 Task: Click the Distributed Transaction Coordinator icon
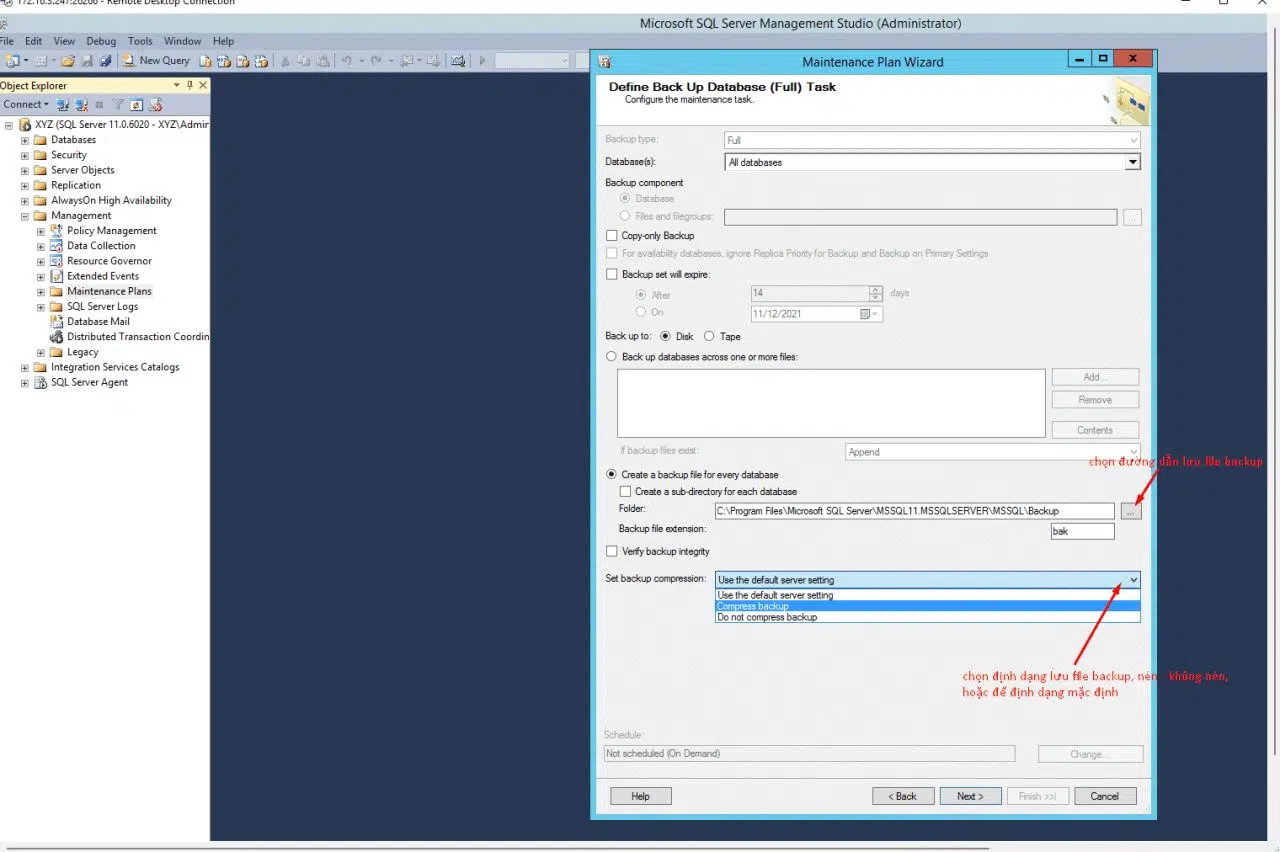(x=57, y=337)
